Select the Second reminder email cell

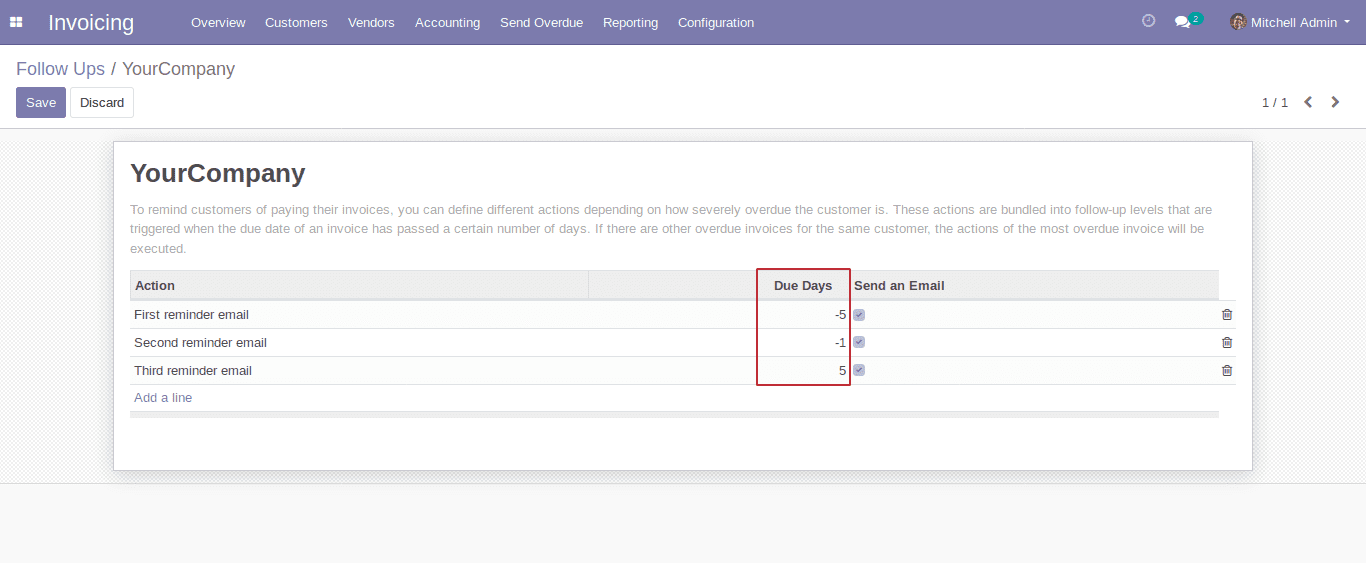(359, 342)
